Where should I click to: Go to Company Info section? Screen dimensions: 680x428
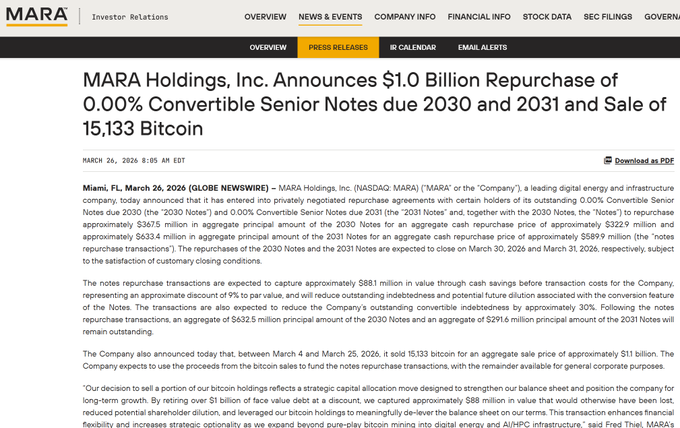tap(405, 17)
